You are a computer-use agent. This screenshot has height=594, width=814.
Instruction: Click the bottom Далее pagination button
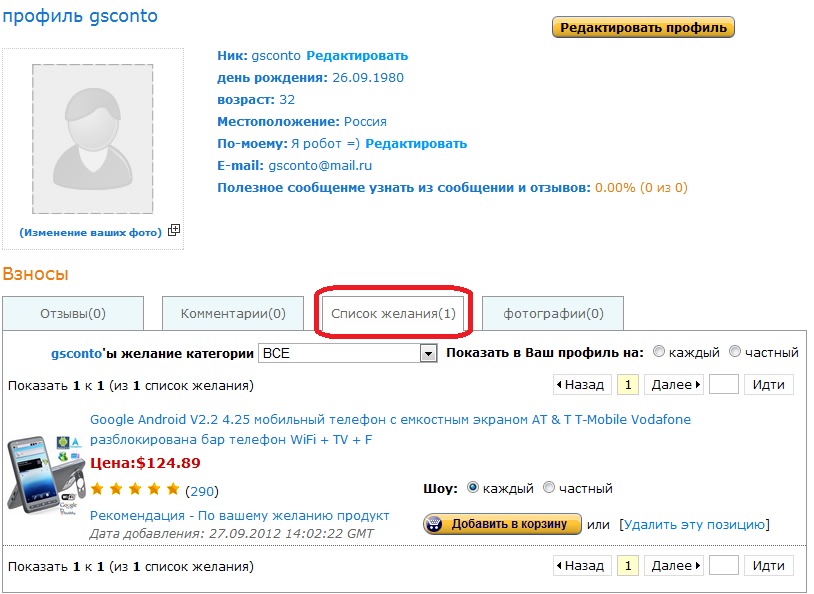pos(673,565)
